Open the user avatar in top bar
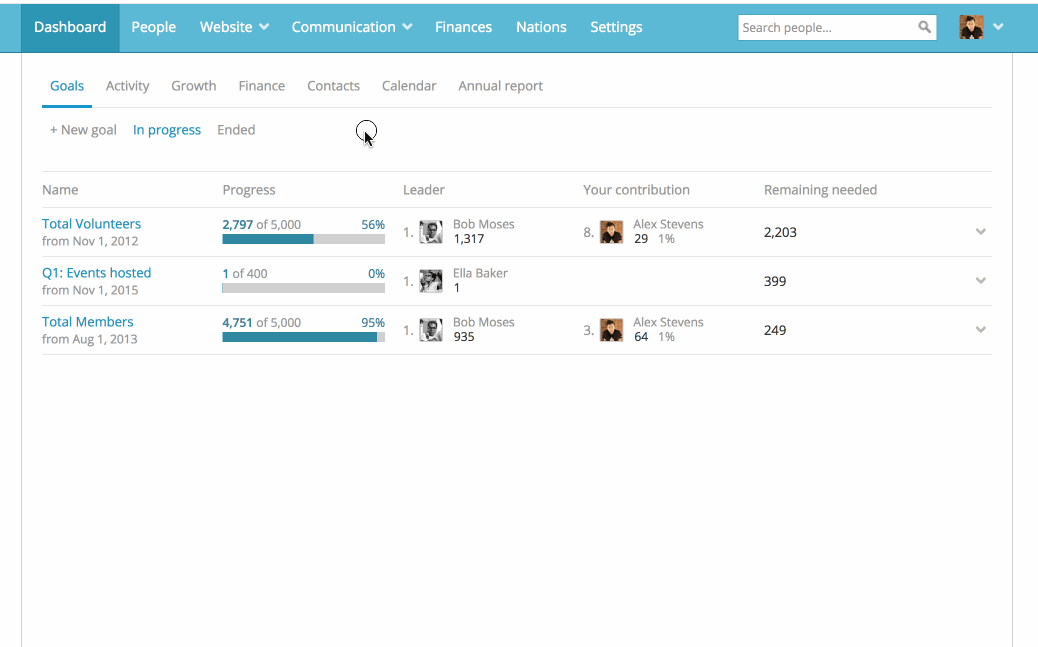1038x647 pixels. [x=971, y=27]
